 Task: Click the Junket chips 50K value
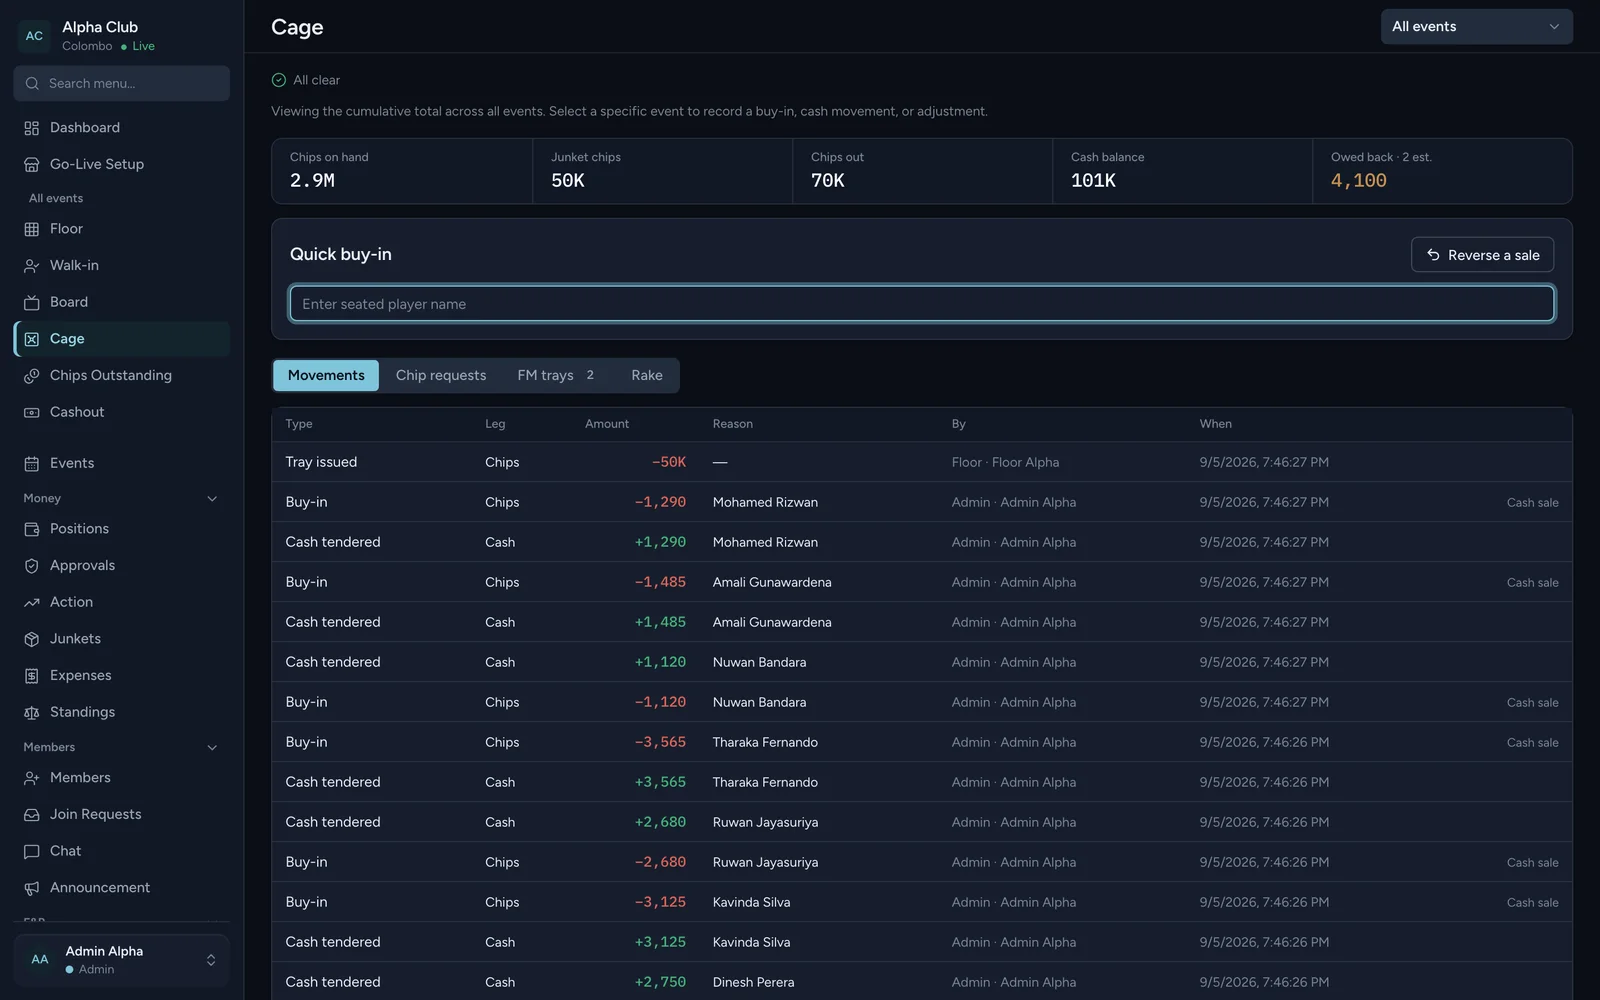click(567, 181)
